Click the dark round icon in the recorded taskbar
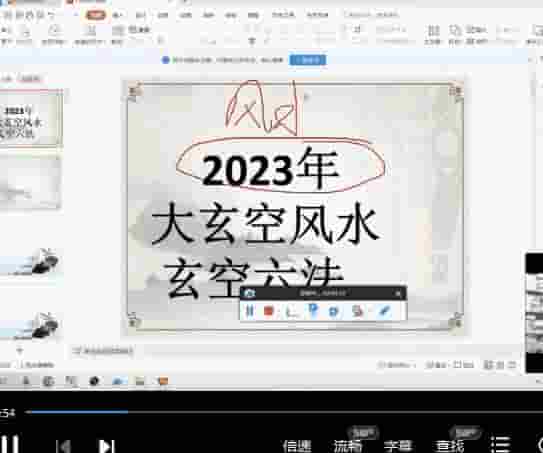 click(x=94, y=381)
